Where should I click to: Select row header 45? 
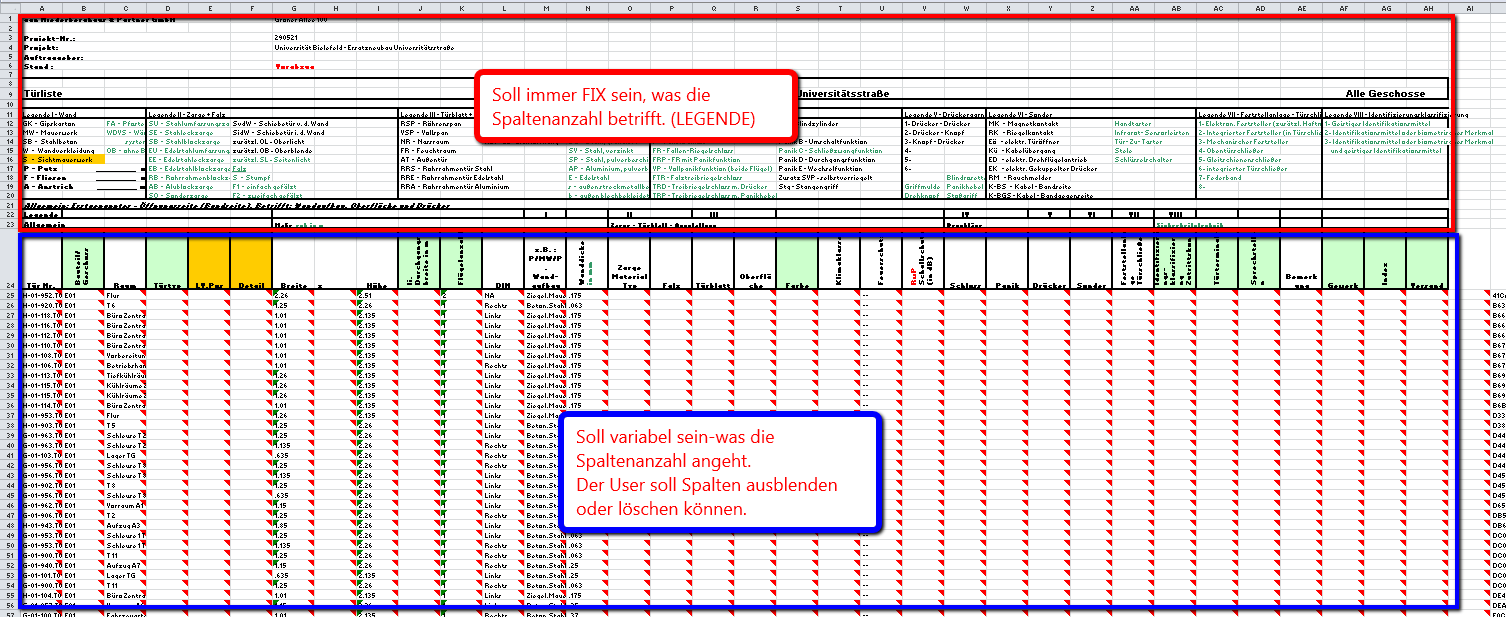(x=10, y=494)
